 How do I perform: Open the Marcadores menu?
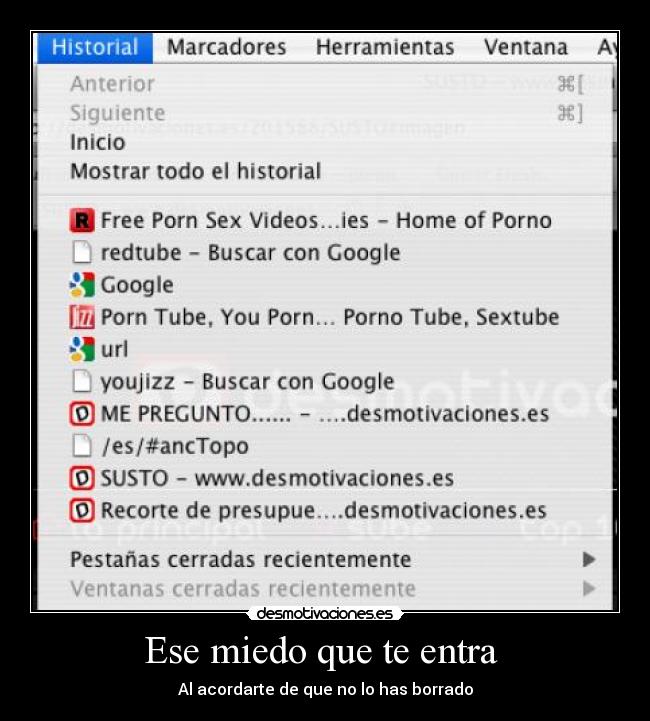point(227,47)
